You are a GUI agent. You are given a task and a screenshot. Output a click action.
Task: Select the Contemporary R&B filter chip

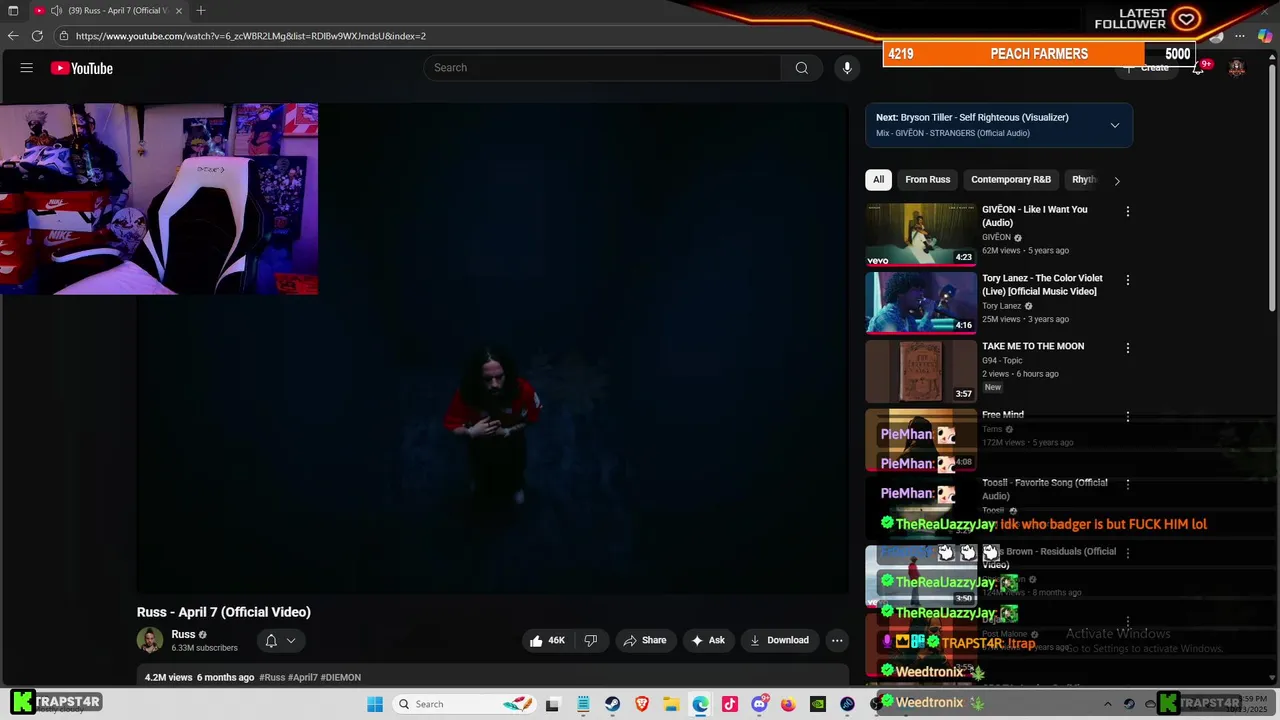(1011, 180)
